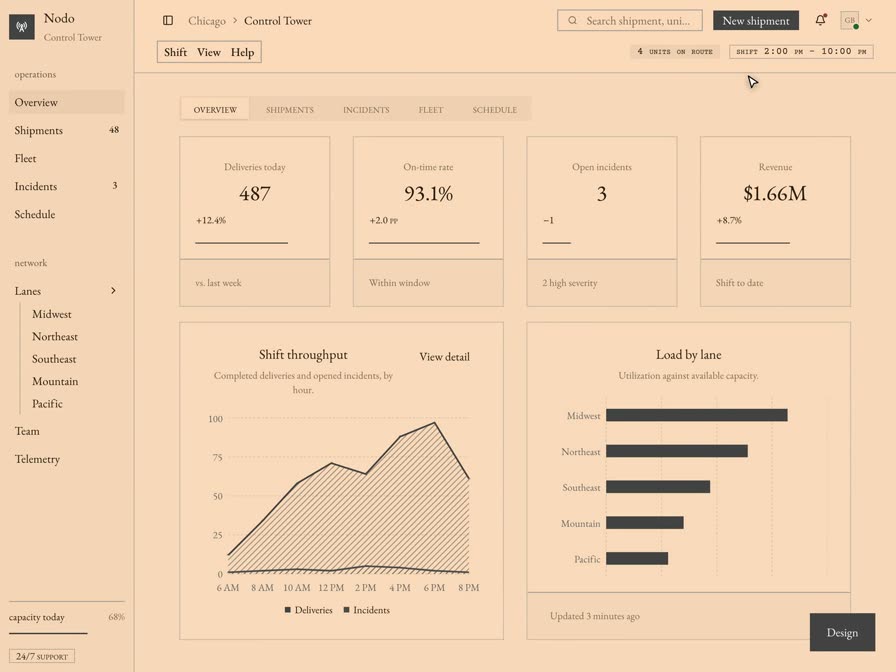Click the 24/7 support badge
This screenshot has height=672, width=896.
[x=42, y=656]
